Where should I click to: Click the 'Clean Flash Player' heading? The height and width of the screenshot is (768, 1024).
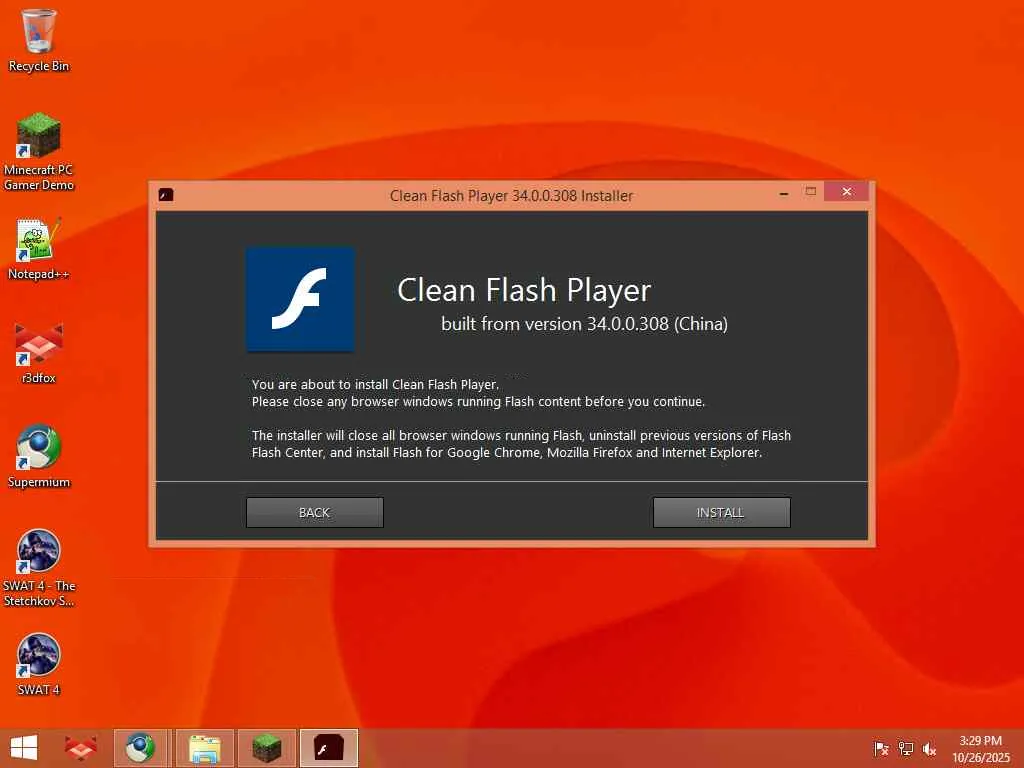[524, 290]
